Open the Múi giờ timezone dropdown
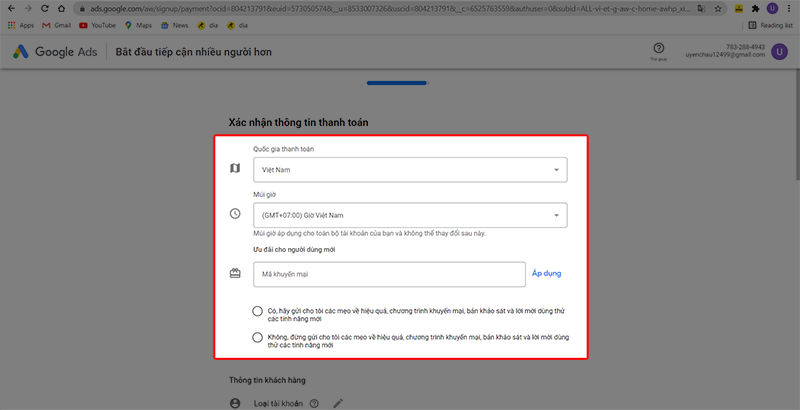This screenshot has width=800, height=410. [x=409, y=215]
